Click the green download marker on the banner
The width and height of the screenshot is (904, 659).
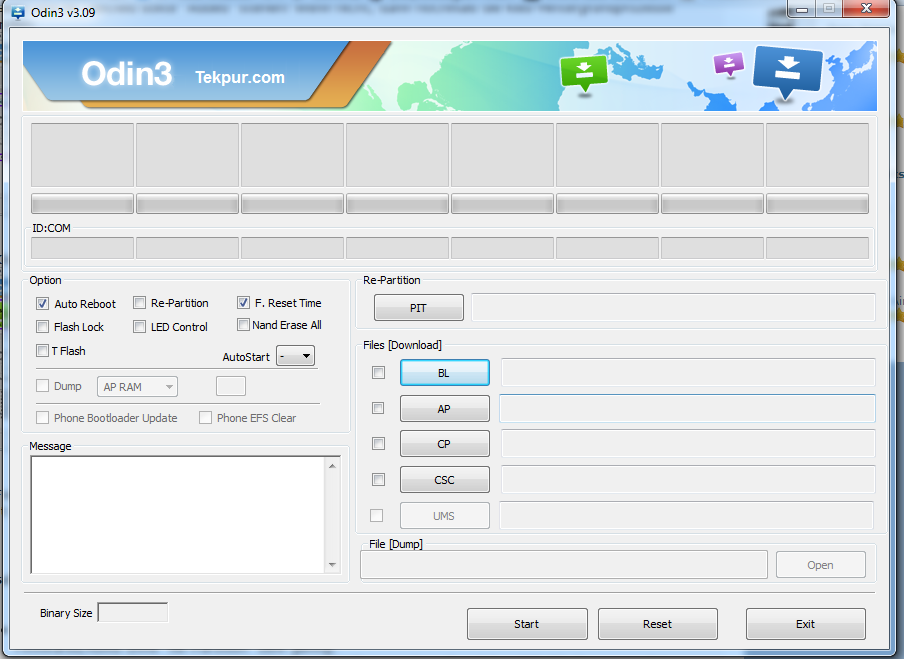click(583, 72)
